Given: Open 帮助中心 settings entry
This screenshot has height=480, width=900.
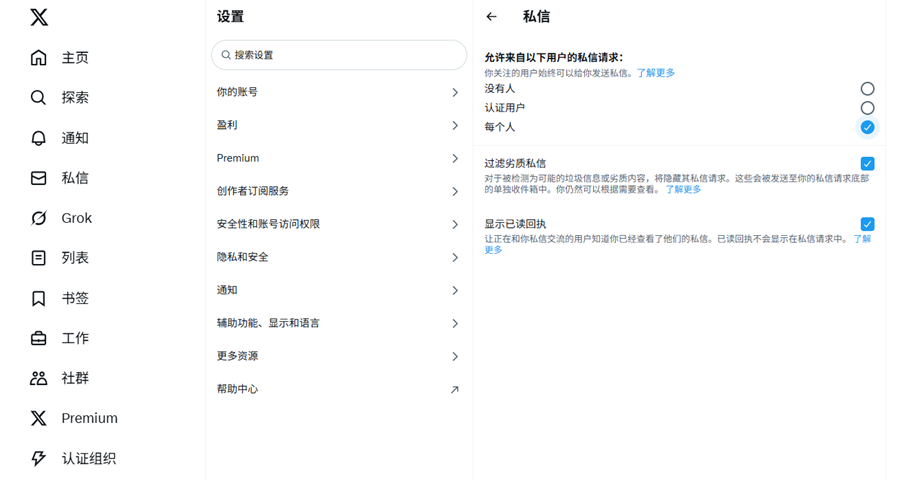Looking at the screenshot, I should [x=339, y=389].
